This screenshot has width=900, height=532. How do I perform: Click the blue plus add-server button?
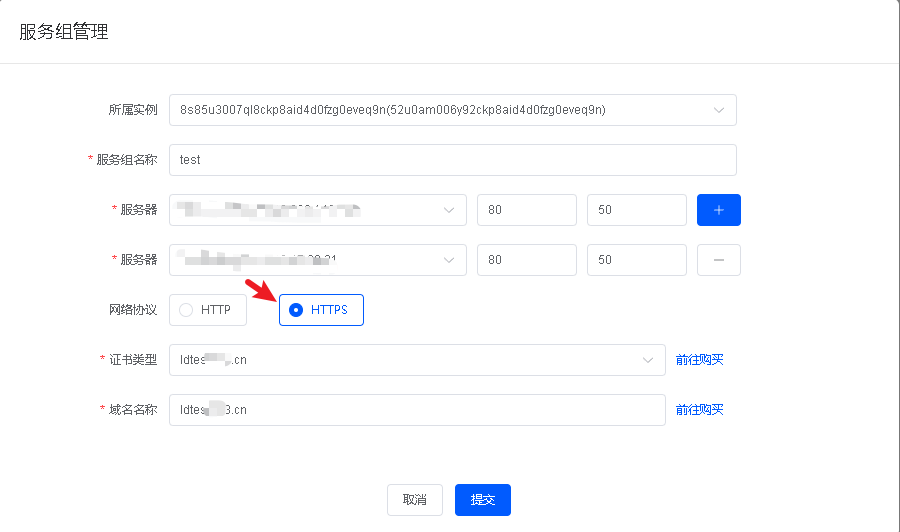(x=718, y=210)
